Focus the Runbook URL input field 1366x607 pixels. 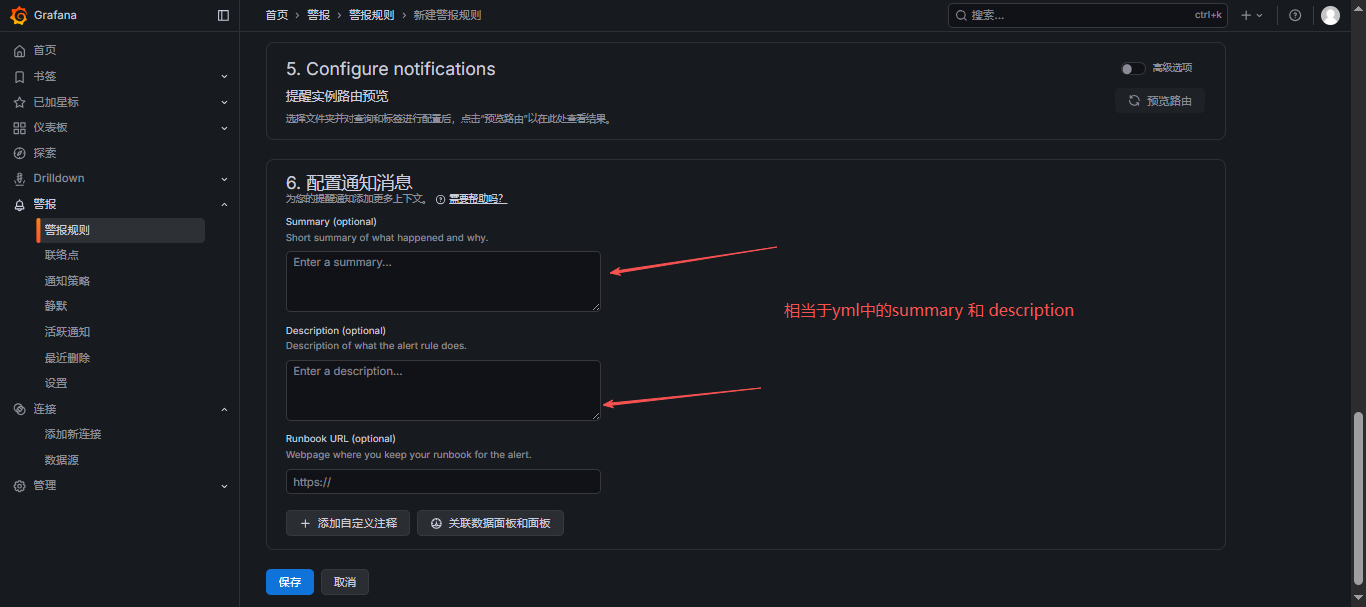click(443, 482)
